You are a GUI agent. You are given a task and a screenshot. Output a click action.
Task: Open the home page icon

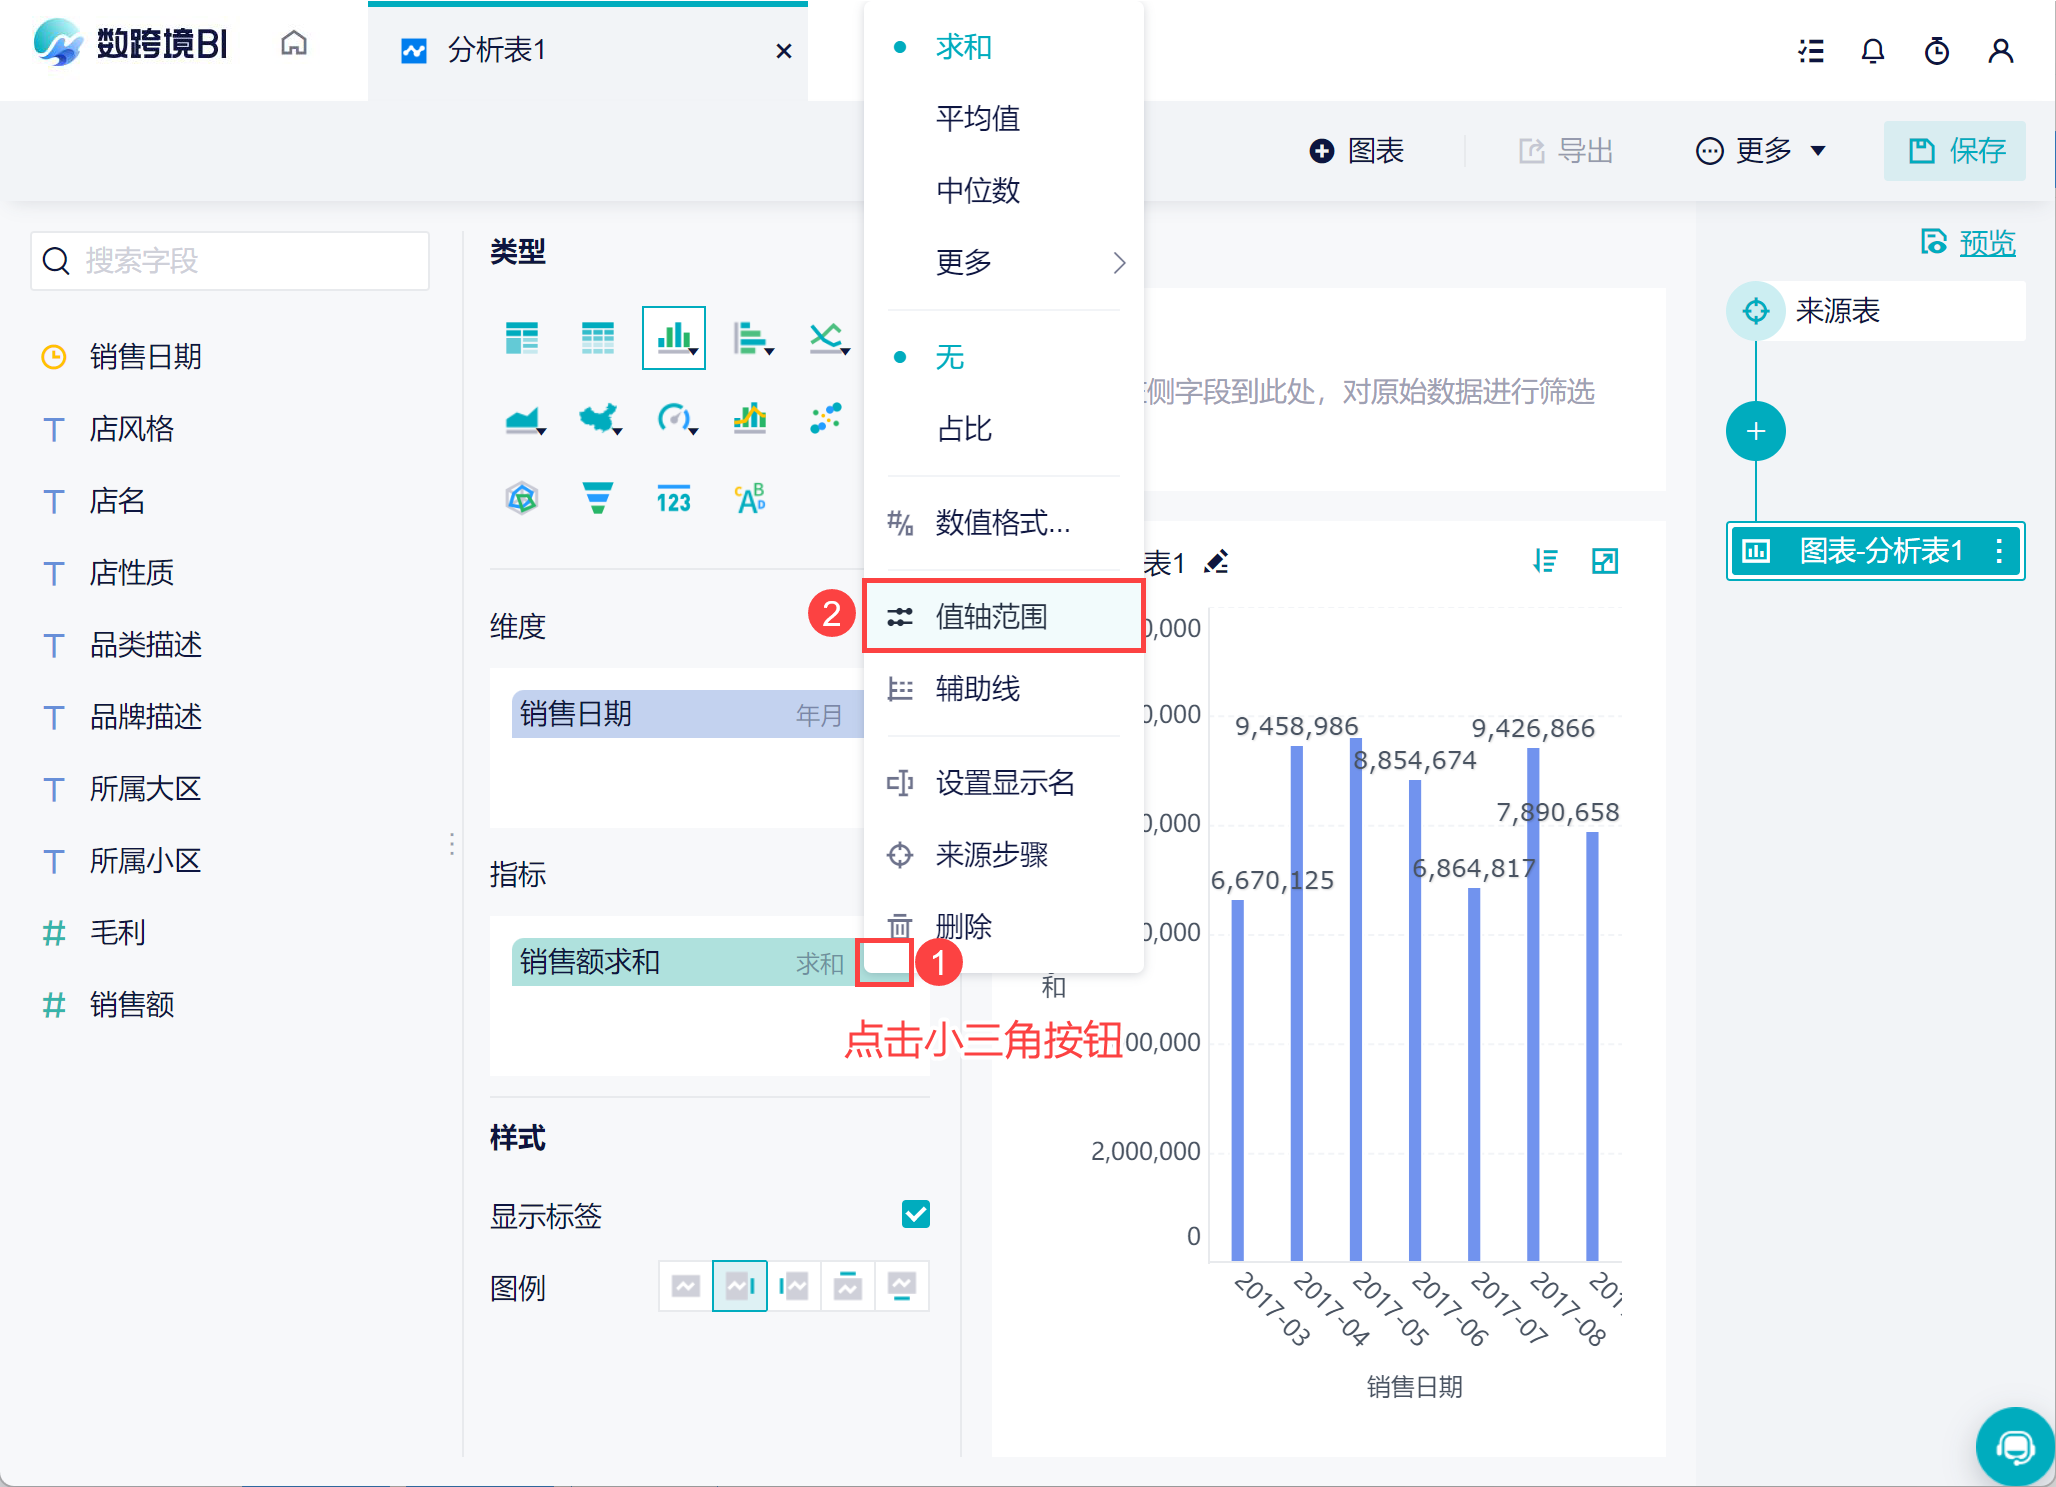click(294, 44)
